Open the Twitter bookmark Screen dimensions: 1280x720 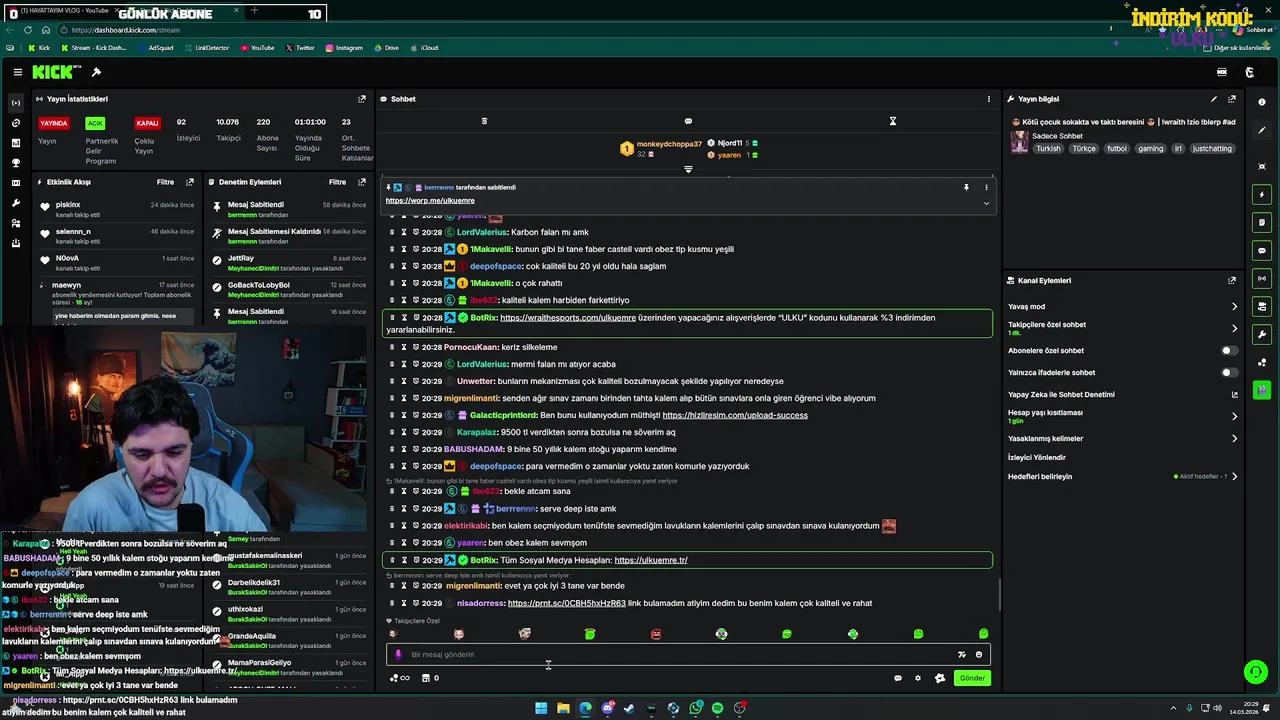coord(300,48)
